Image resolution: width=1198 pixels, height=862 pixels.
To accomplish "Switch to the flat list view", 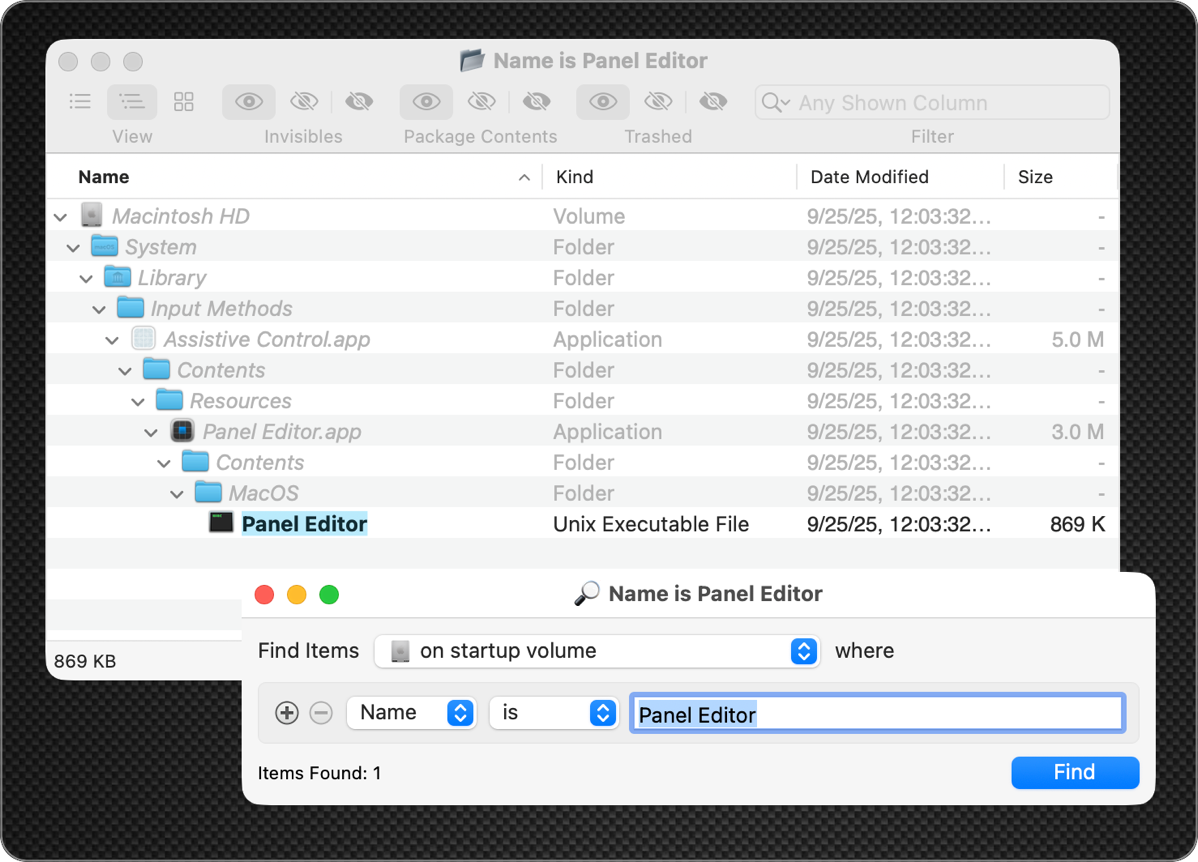I will pyautogui.click(x=80, y=101).
